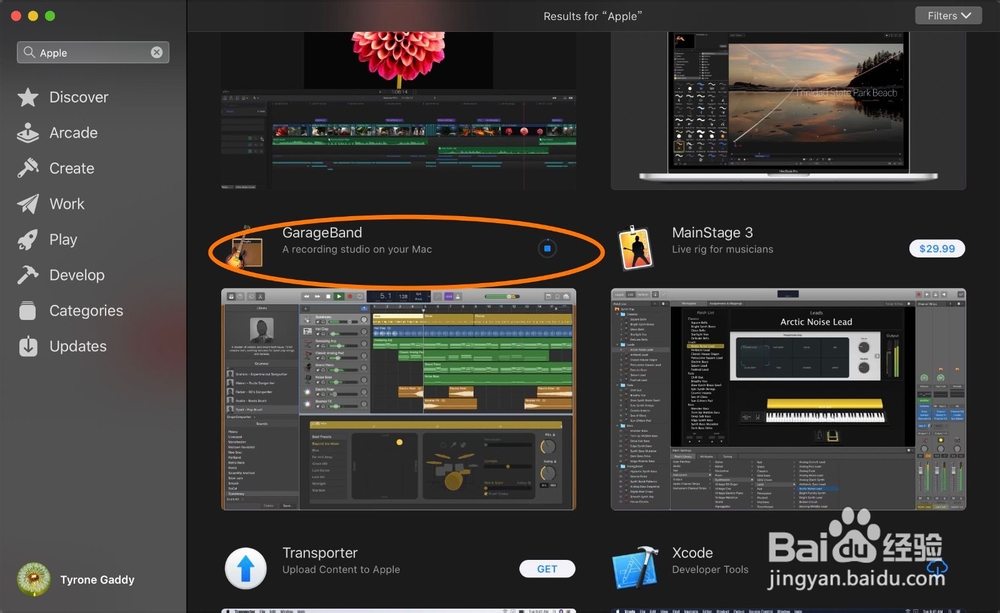The image size is (1000, 613).
Task: Open the Play rocket icon
Action: click(27, 240)
